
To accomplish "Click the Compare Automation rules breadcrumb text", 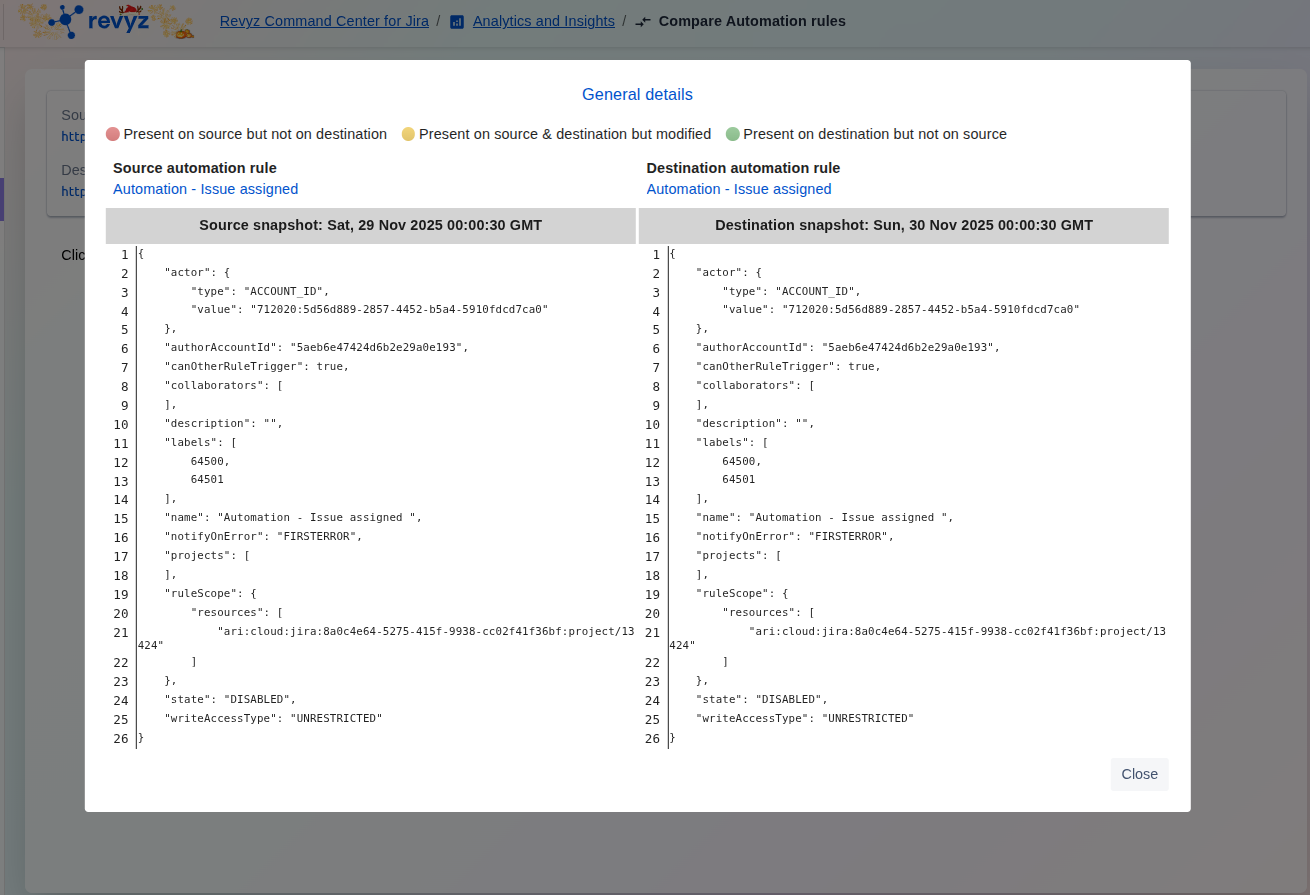I will point(752,21).
